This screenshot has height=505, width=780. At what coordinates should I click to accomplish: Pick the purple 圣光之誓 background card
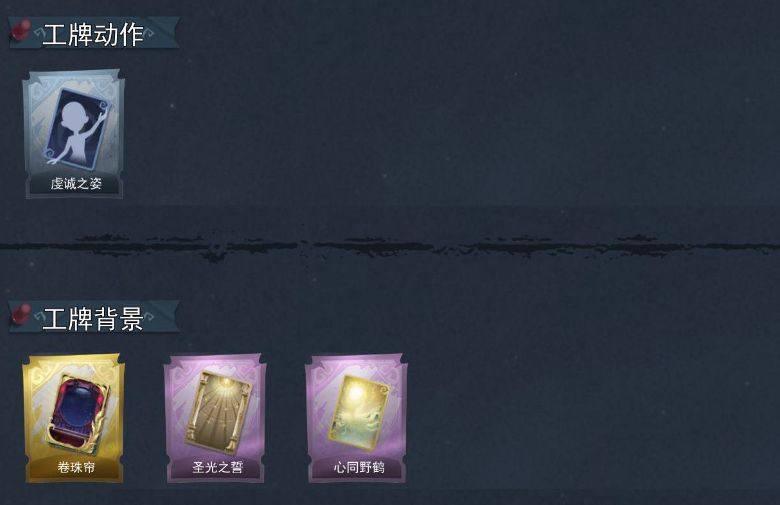(214, 418)
